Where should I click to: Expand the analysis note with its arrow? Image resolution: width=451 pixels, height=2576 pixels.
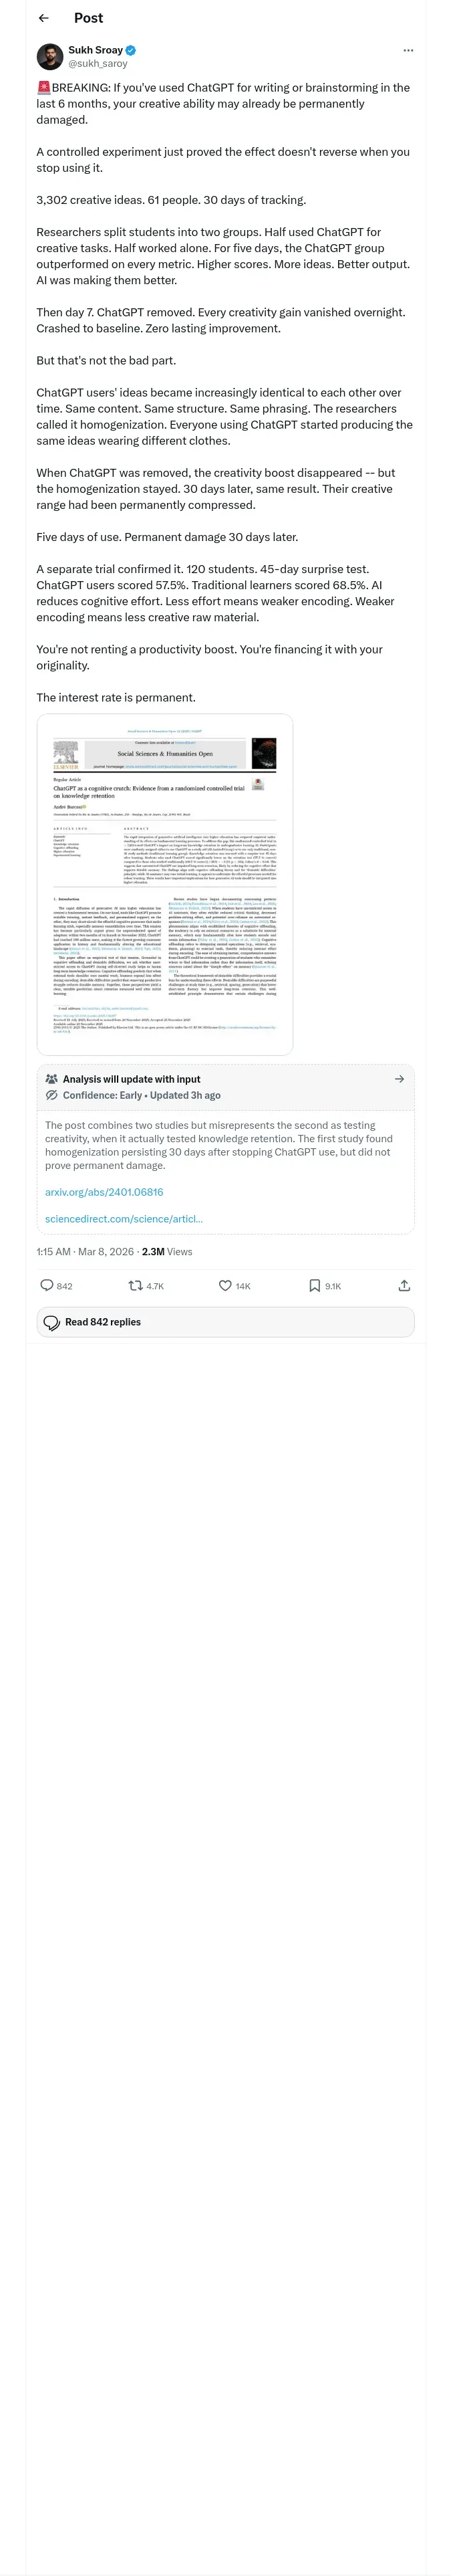[x=399, y=1079]
